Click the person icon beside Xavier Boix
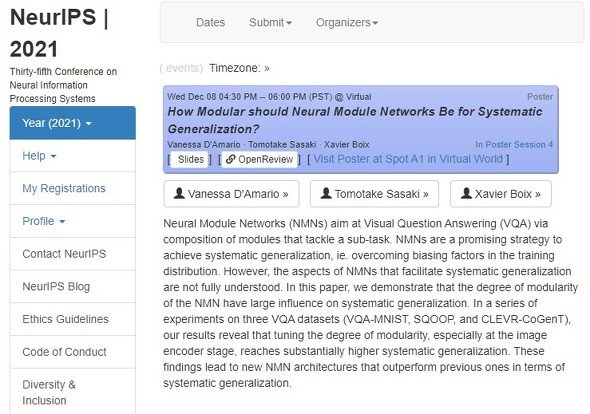 466,193
